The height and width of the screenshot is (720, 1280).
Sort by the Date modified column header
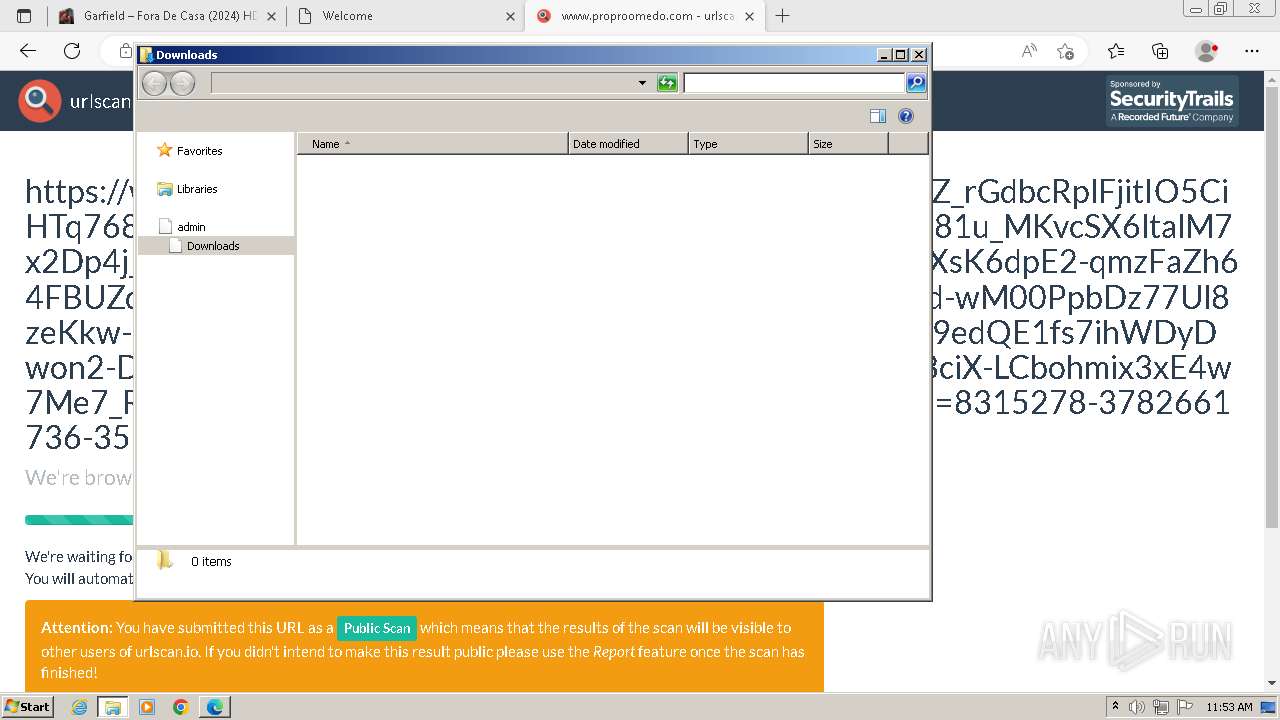628,144
